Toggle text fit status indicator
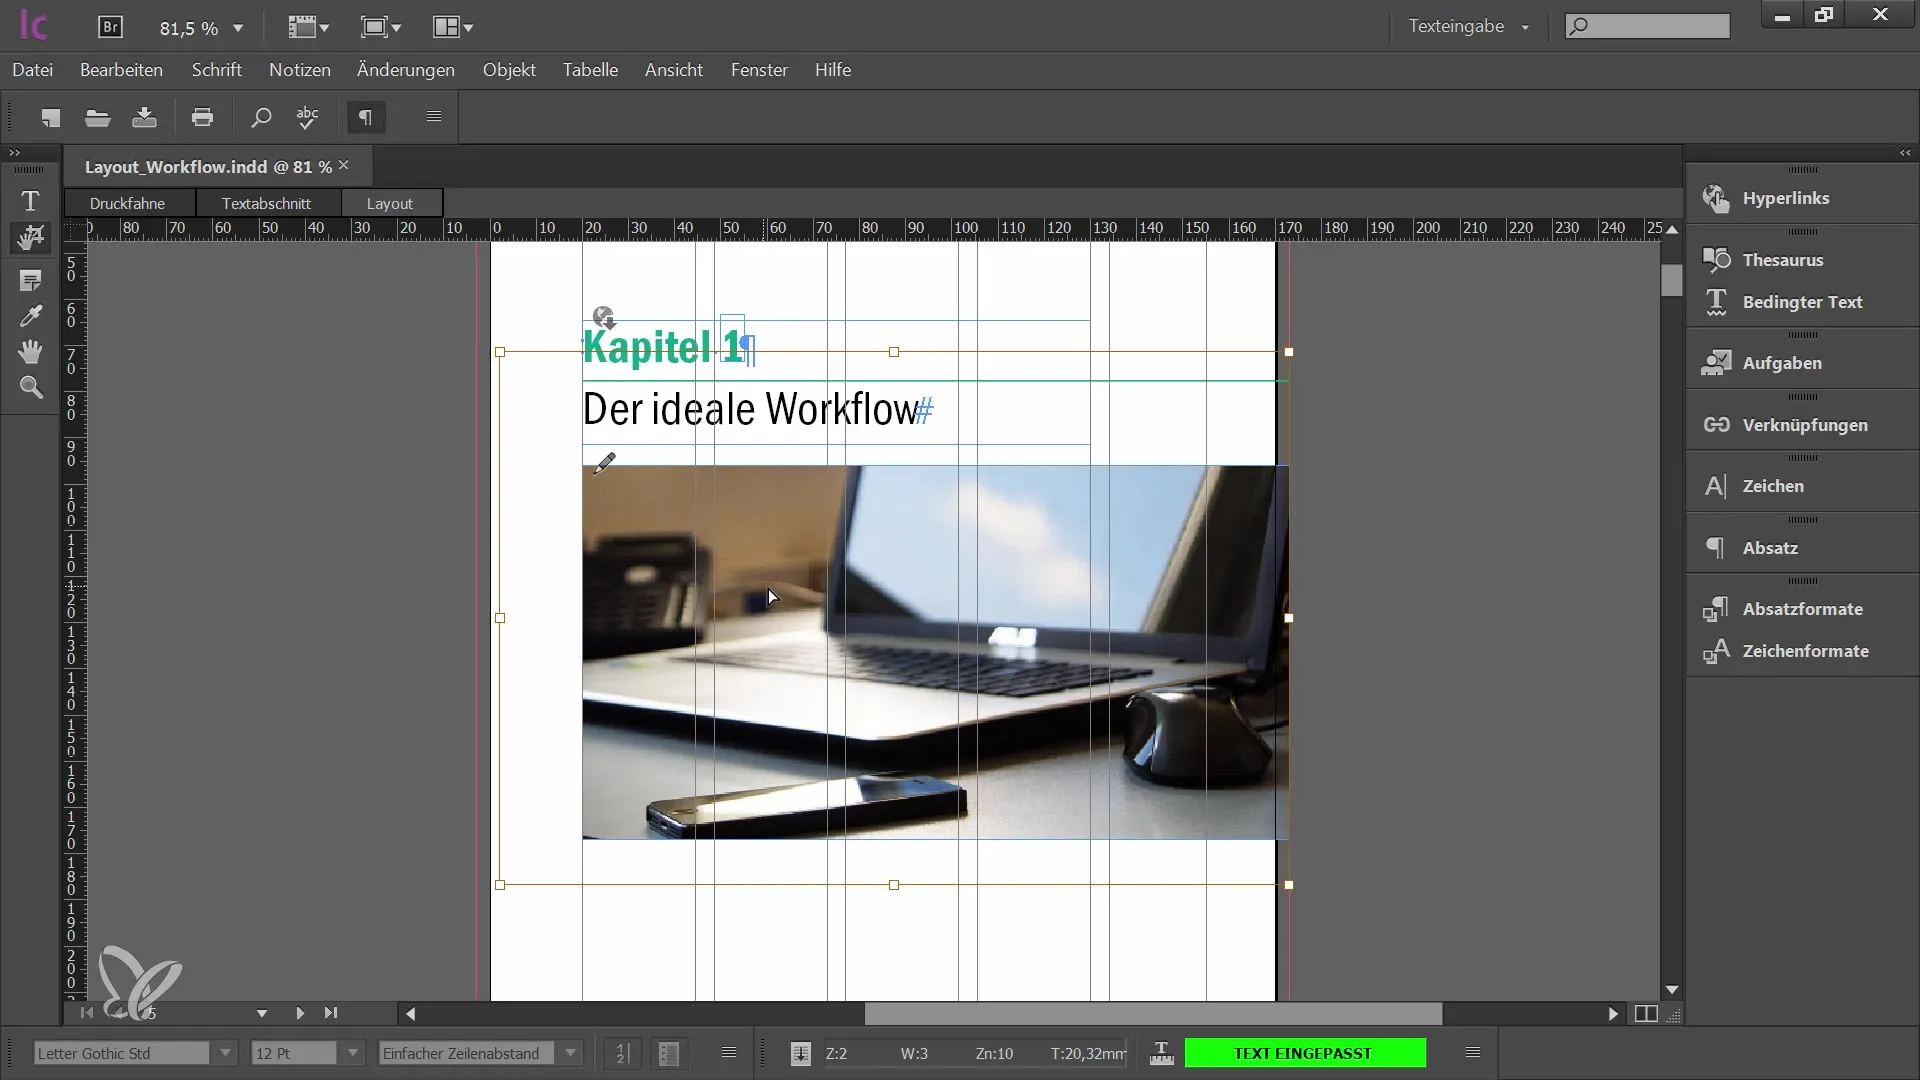Viewport: 1920px width, 1080px height. click(x=1304, y=1052)
